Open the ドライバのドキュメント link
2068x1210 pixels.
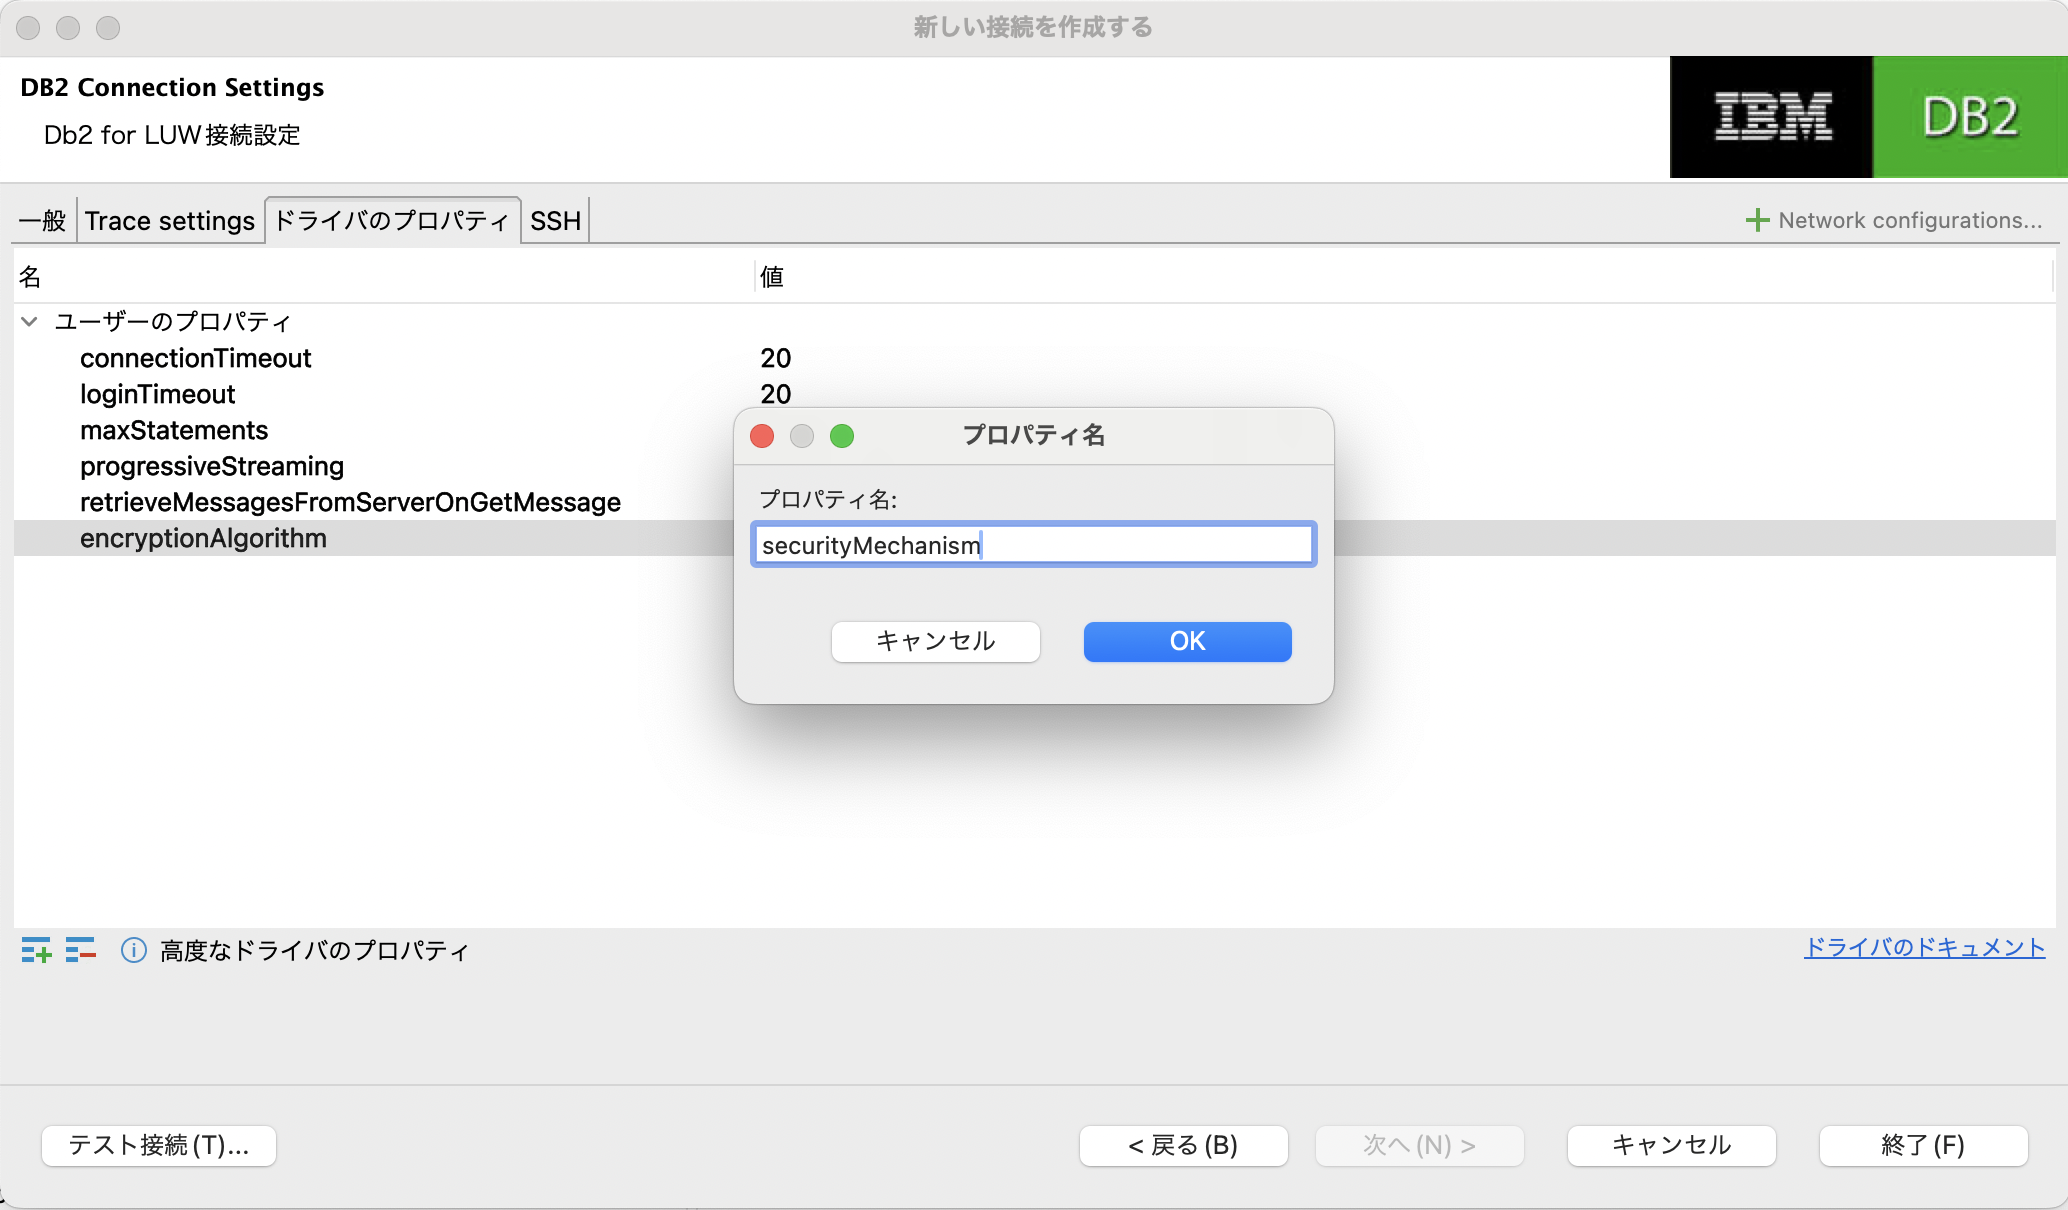1924,948
